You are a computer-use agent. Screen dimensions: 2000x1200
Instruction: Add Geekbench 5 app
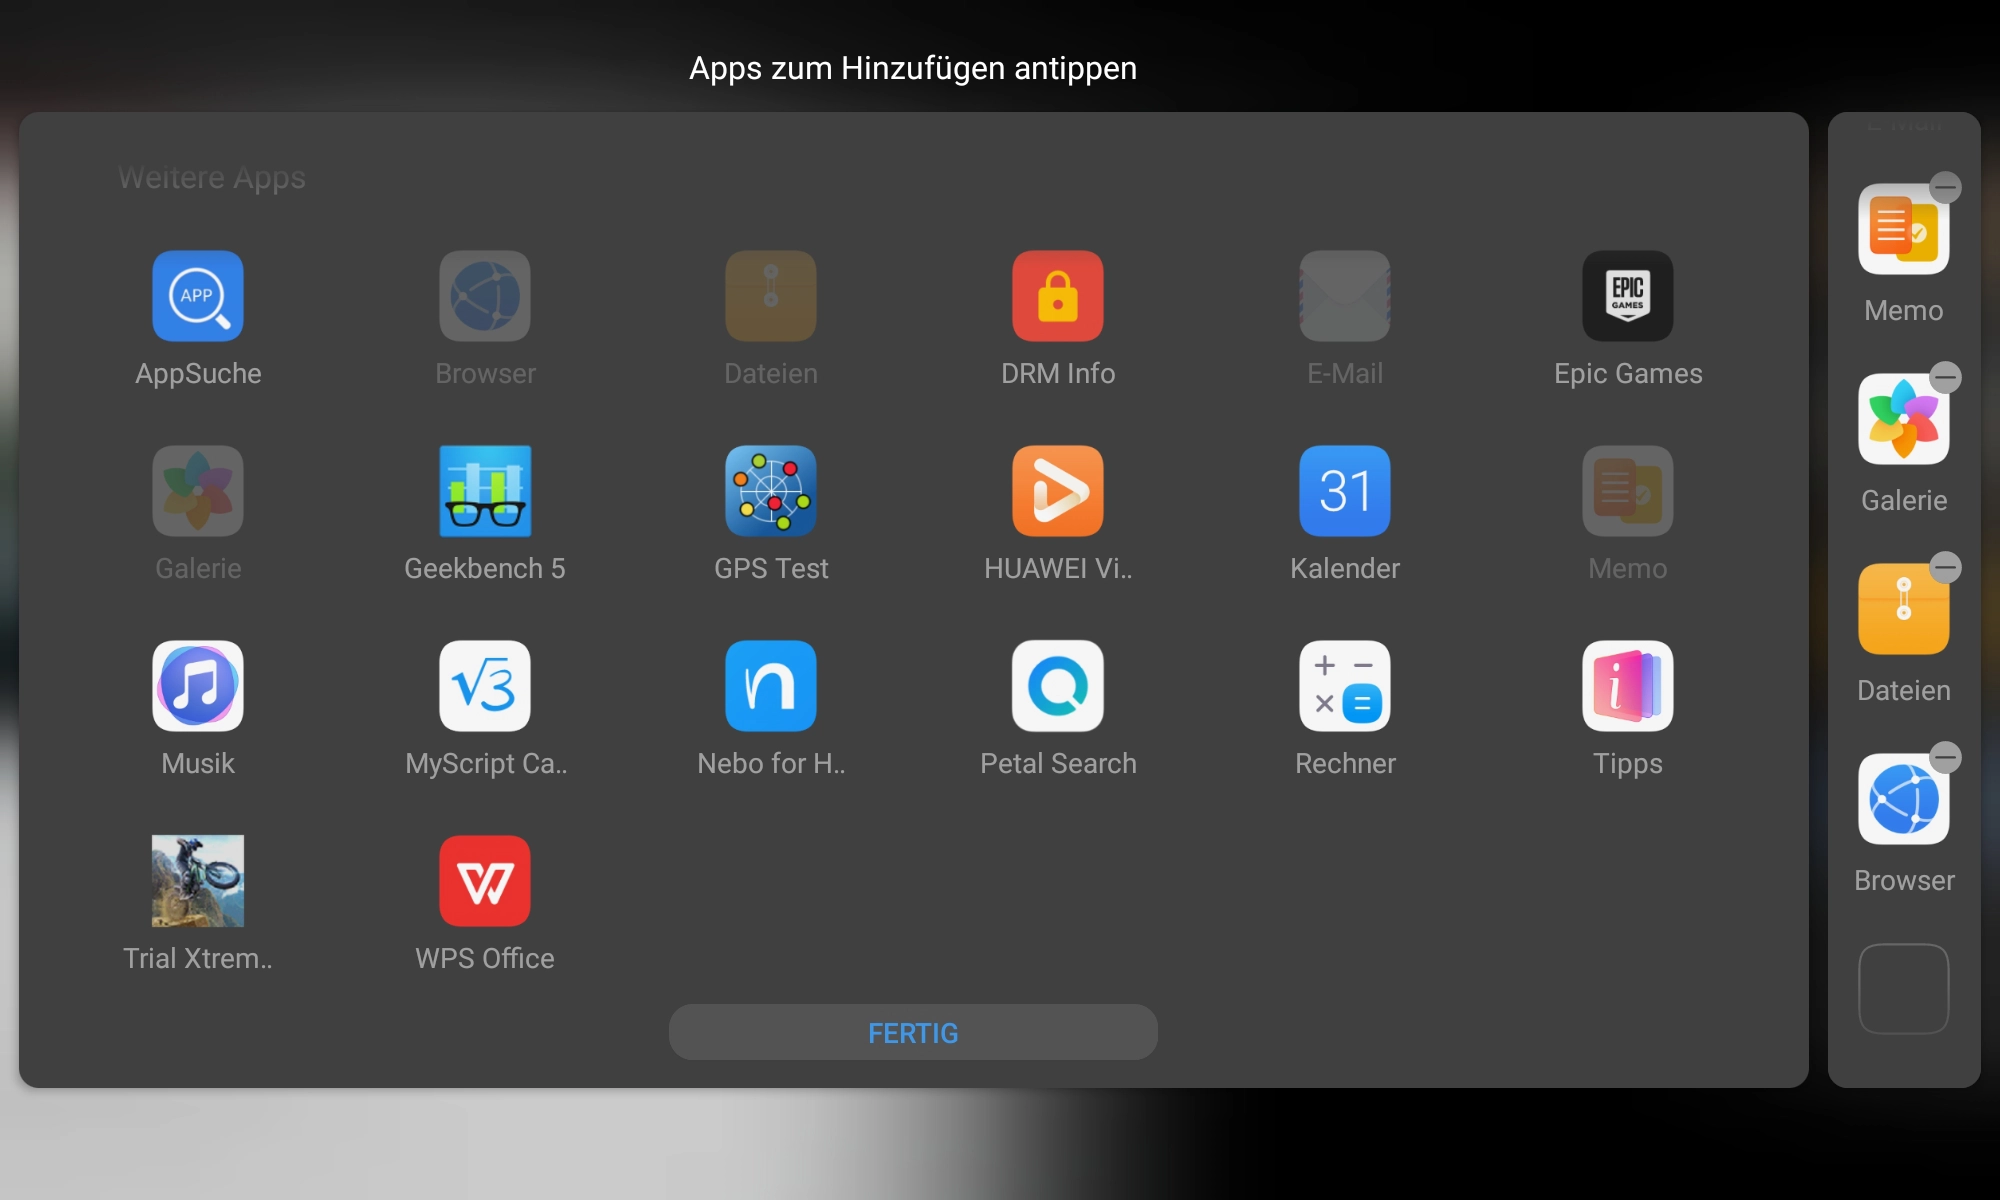pyautogui.click(x=485, y=491)
